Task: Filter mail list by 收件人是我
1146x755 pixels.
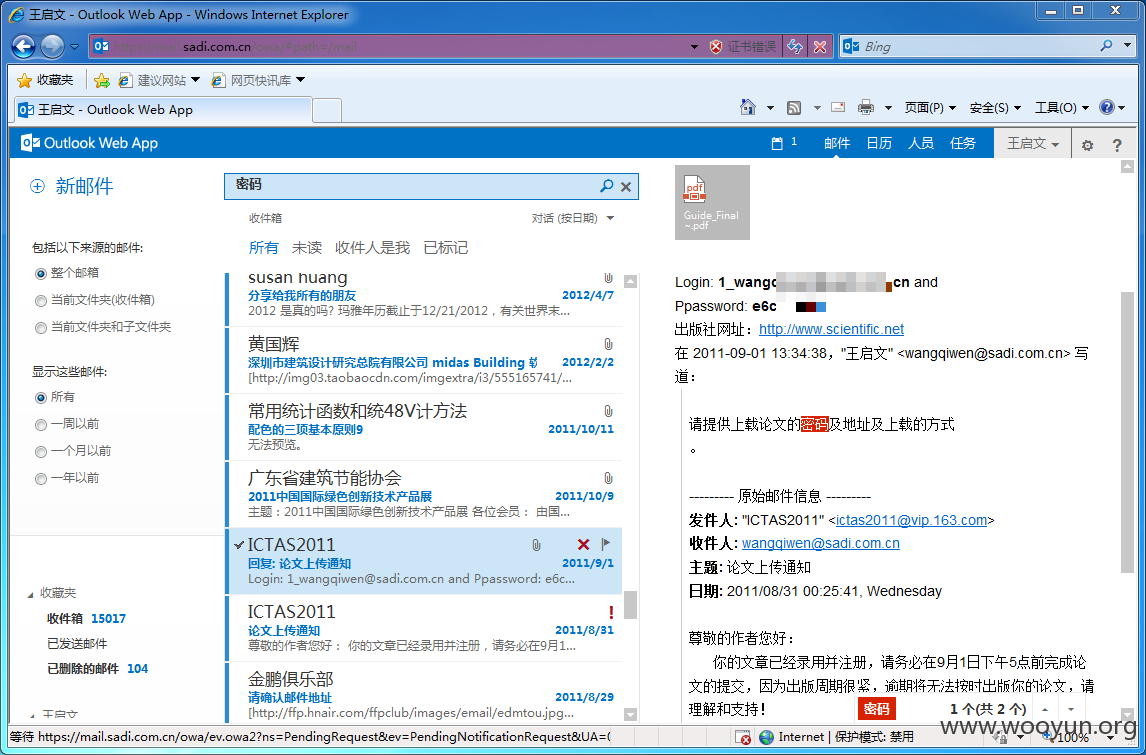Action: [x=373, y=248]
